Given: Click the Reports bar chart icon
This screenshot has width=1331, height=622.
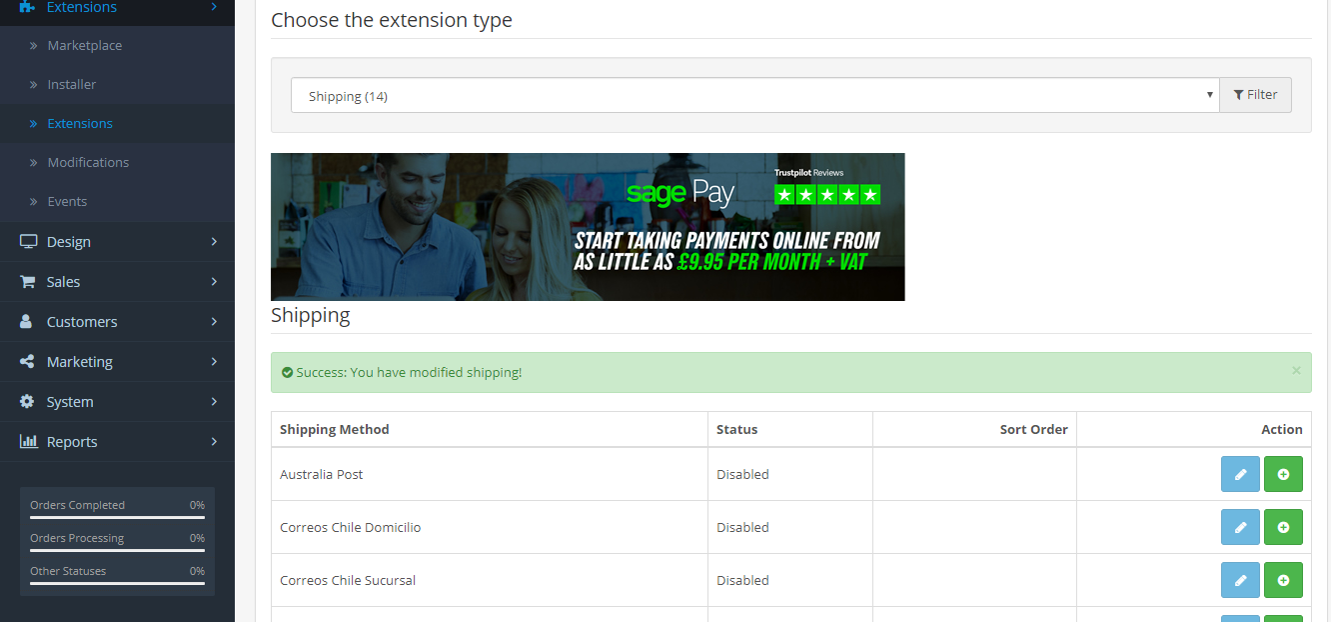Looking at the screenshot, I should [29, 442].
